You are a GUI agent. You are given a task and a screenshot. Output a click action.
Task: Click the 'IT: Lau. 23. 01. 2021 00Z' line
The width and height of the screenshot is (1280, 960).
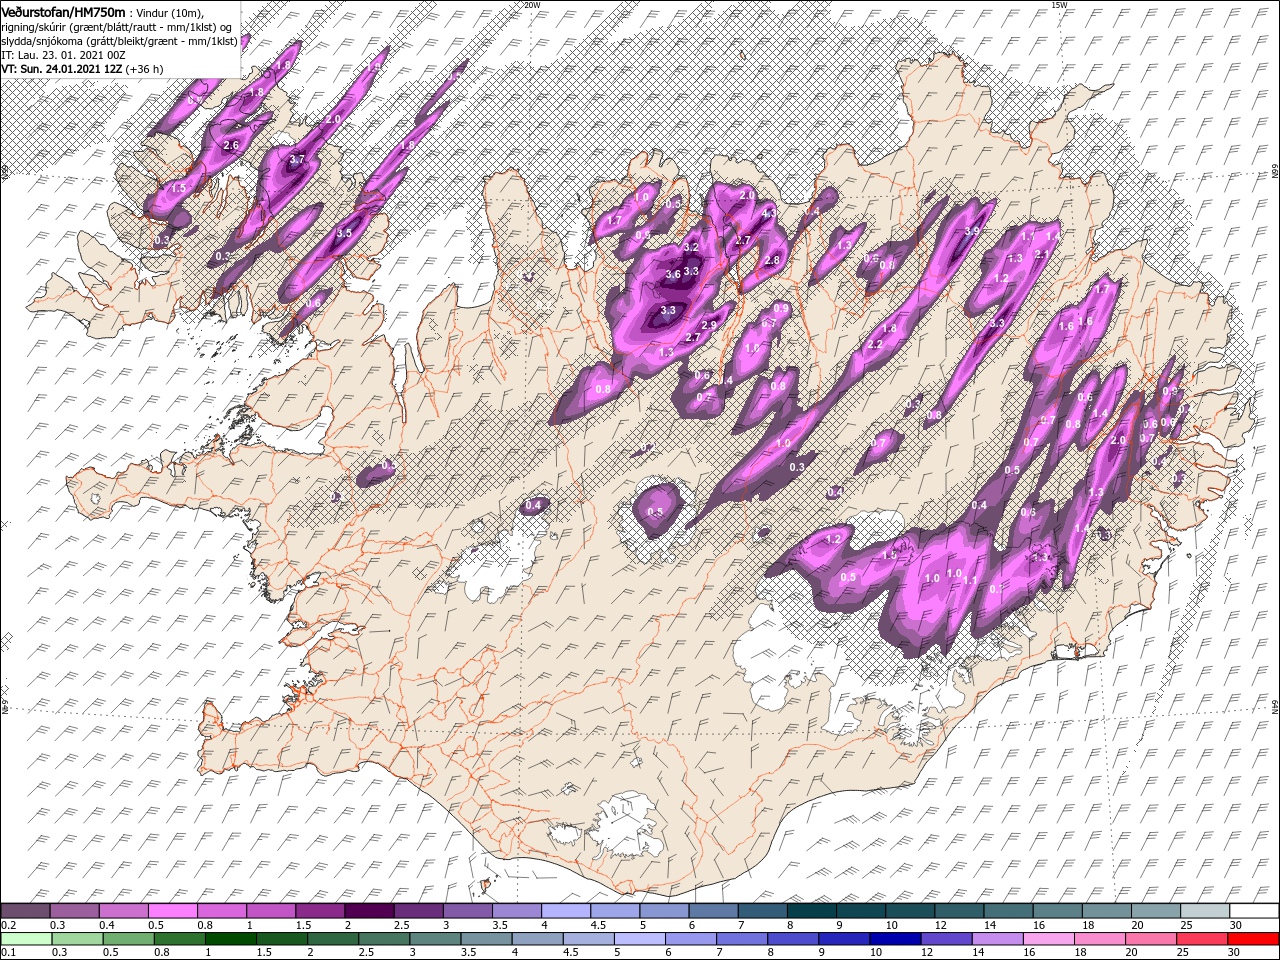coord(63,55)
